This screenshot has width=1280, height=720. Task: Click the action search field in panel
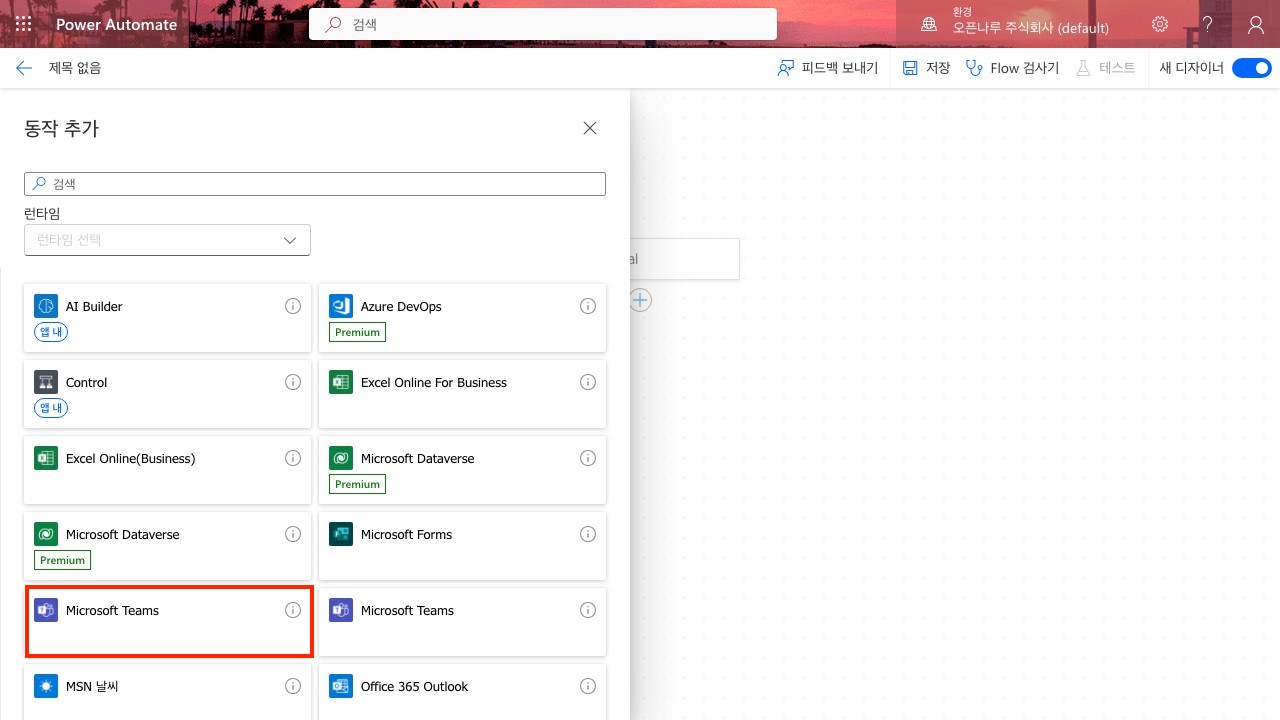click(315, 184)
